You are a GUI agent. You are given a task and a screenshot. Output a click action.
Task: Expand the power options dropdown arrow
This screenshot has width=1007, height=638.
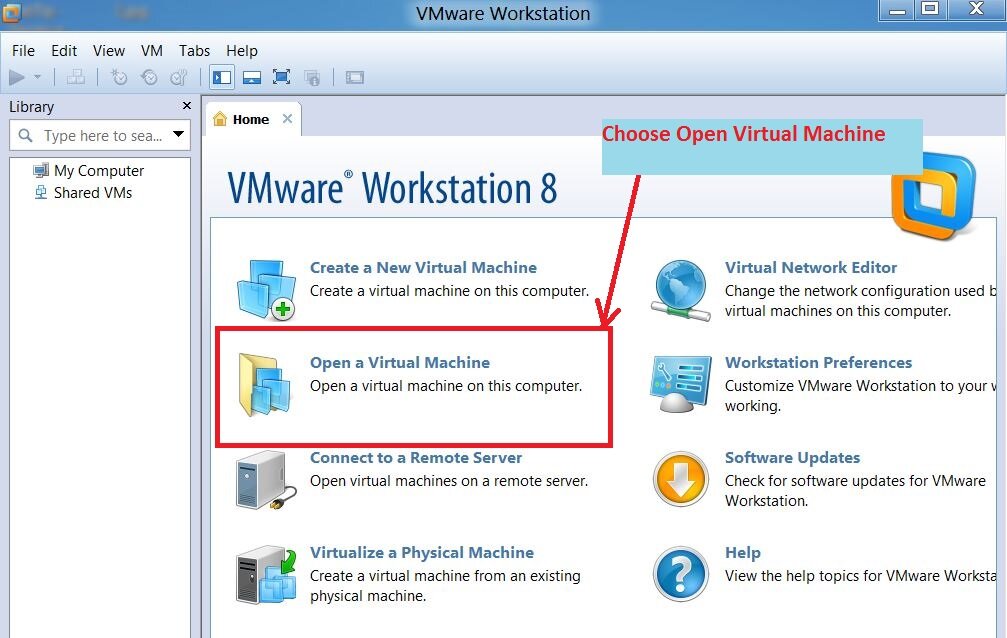click(37, 77)
